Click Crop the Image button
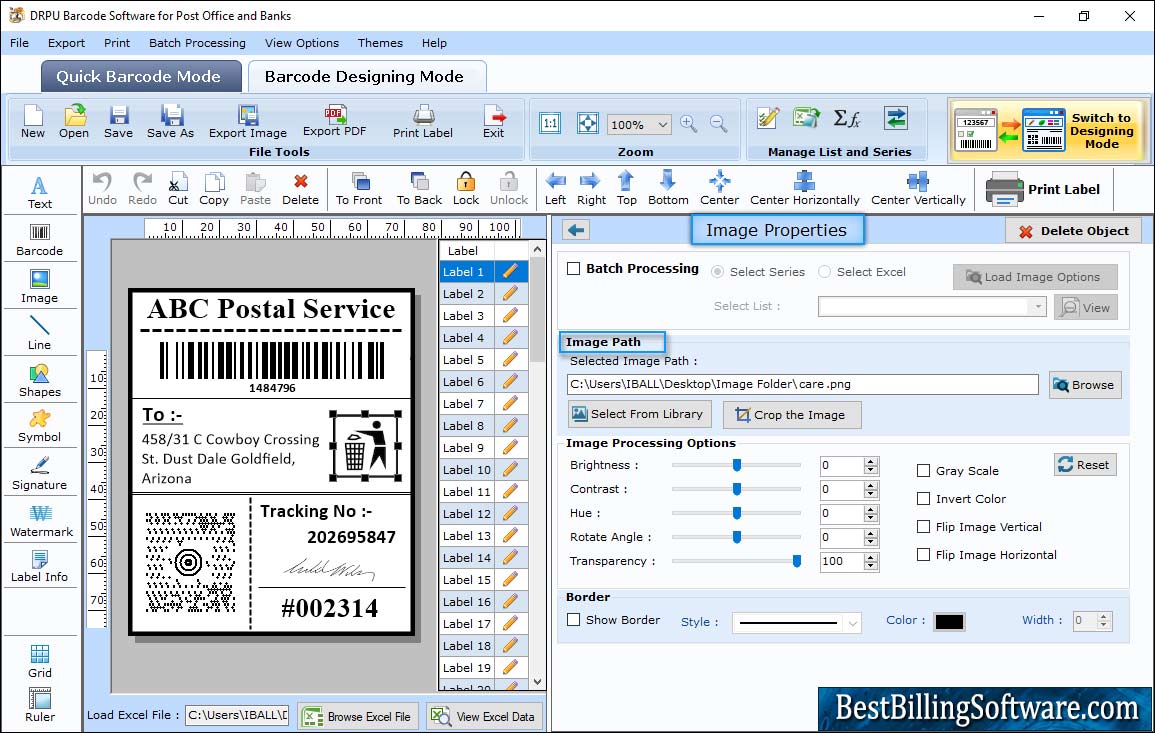 [x=792, y=415]
